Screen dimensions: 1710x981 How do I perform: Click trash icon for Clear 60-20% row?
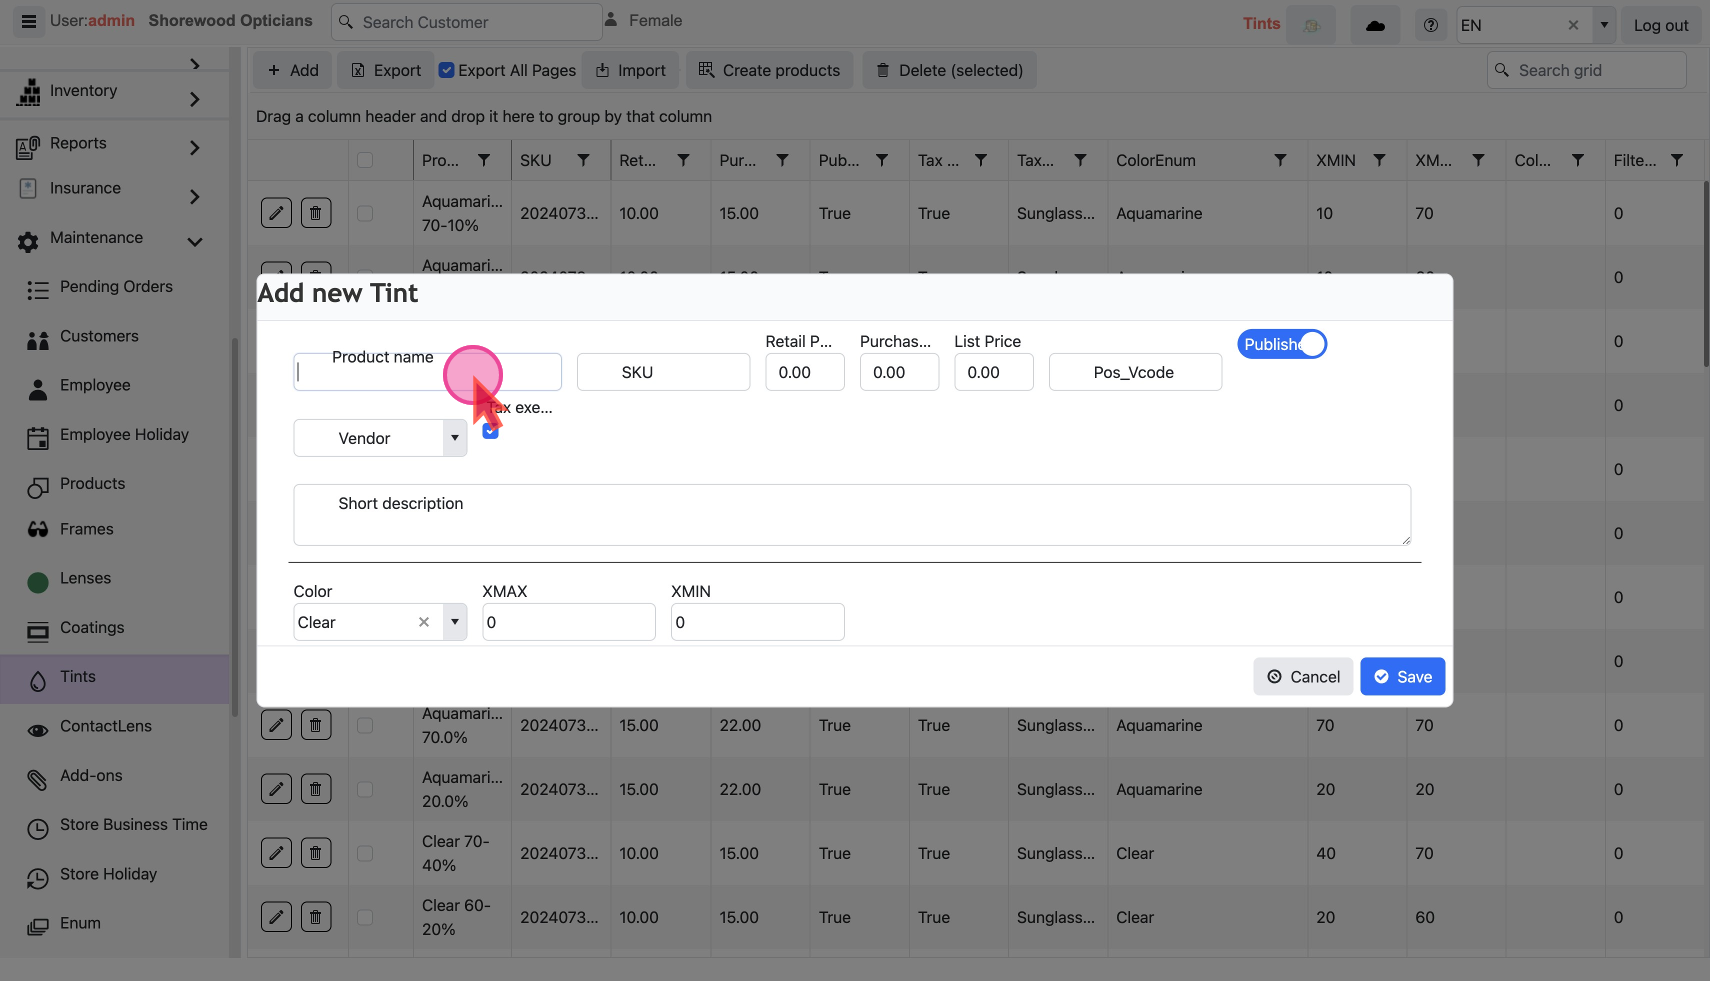click(316, 917)
